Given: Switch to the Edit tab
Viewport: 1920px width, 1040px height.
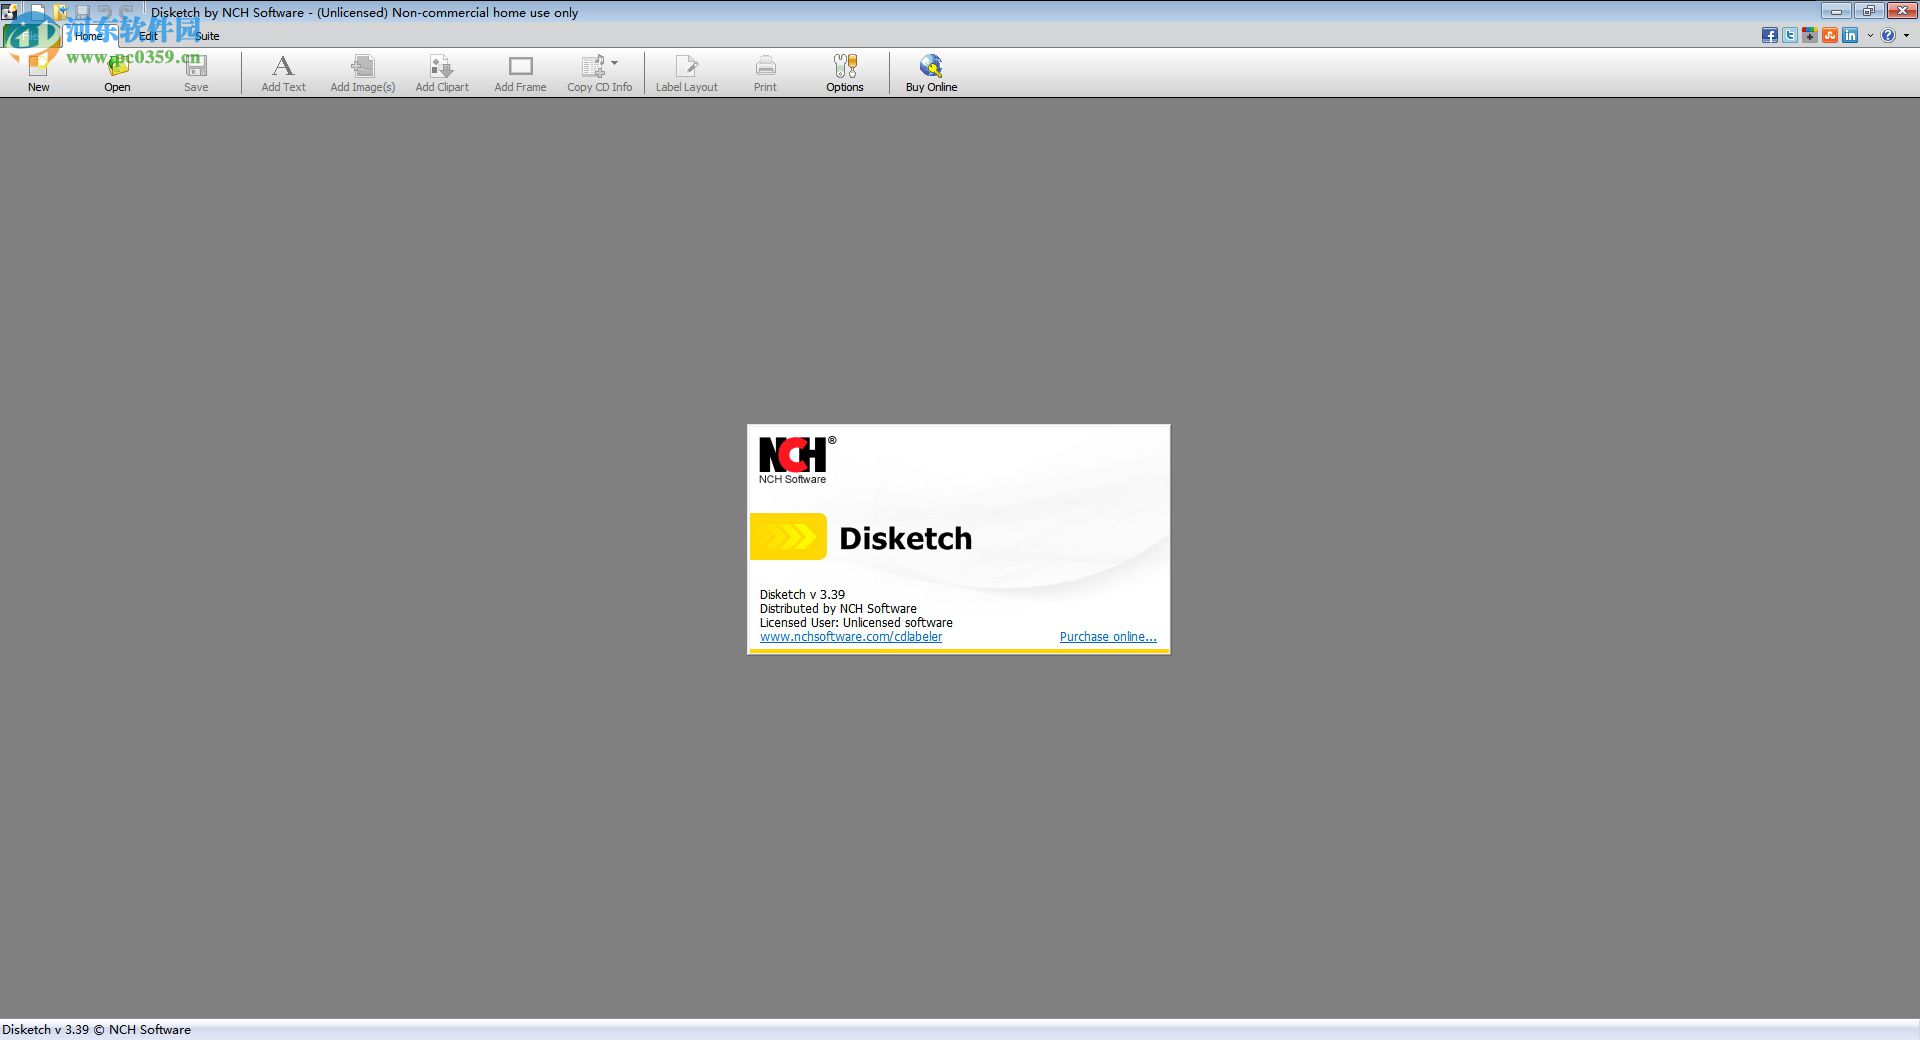Looking at the screenshot, I should [150, 35].
